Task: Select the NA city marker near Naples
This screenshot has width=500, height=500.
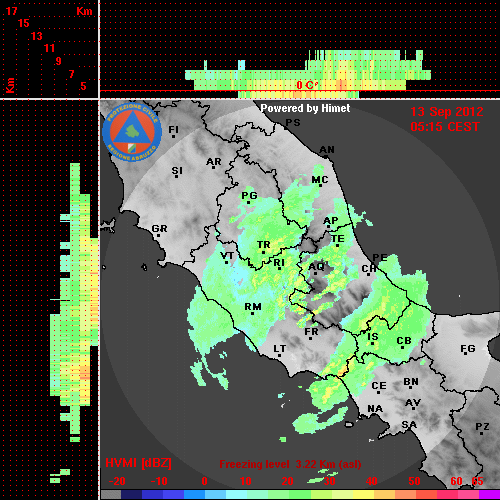Action: tap(375, 410)
